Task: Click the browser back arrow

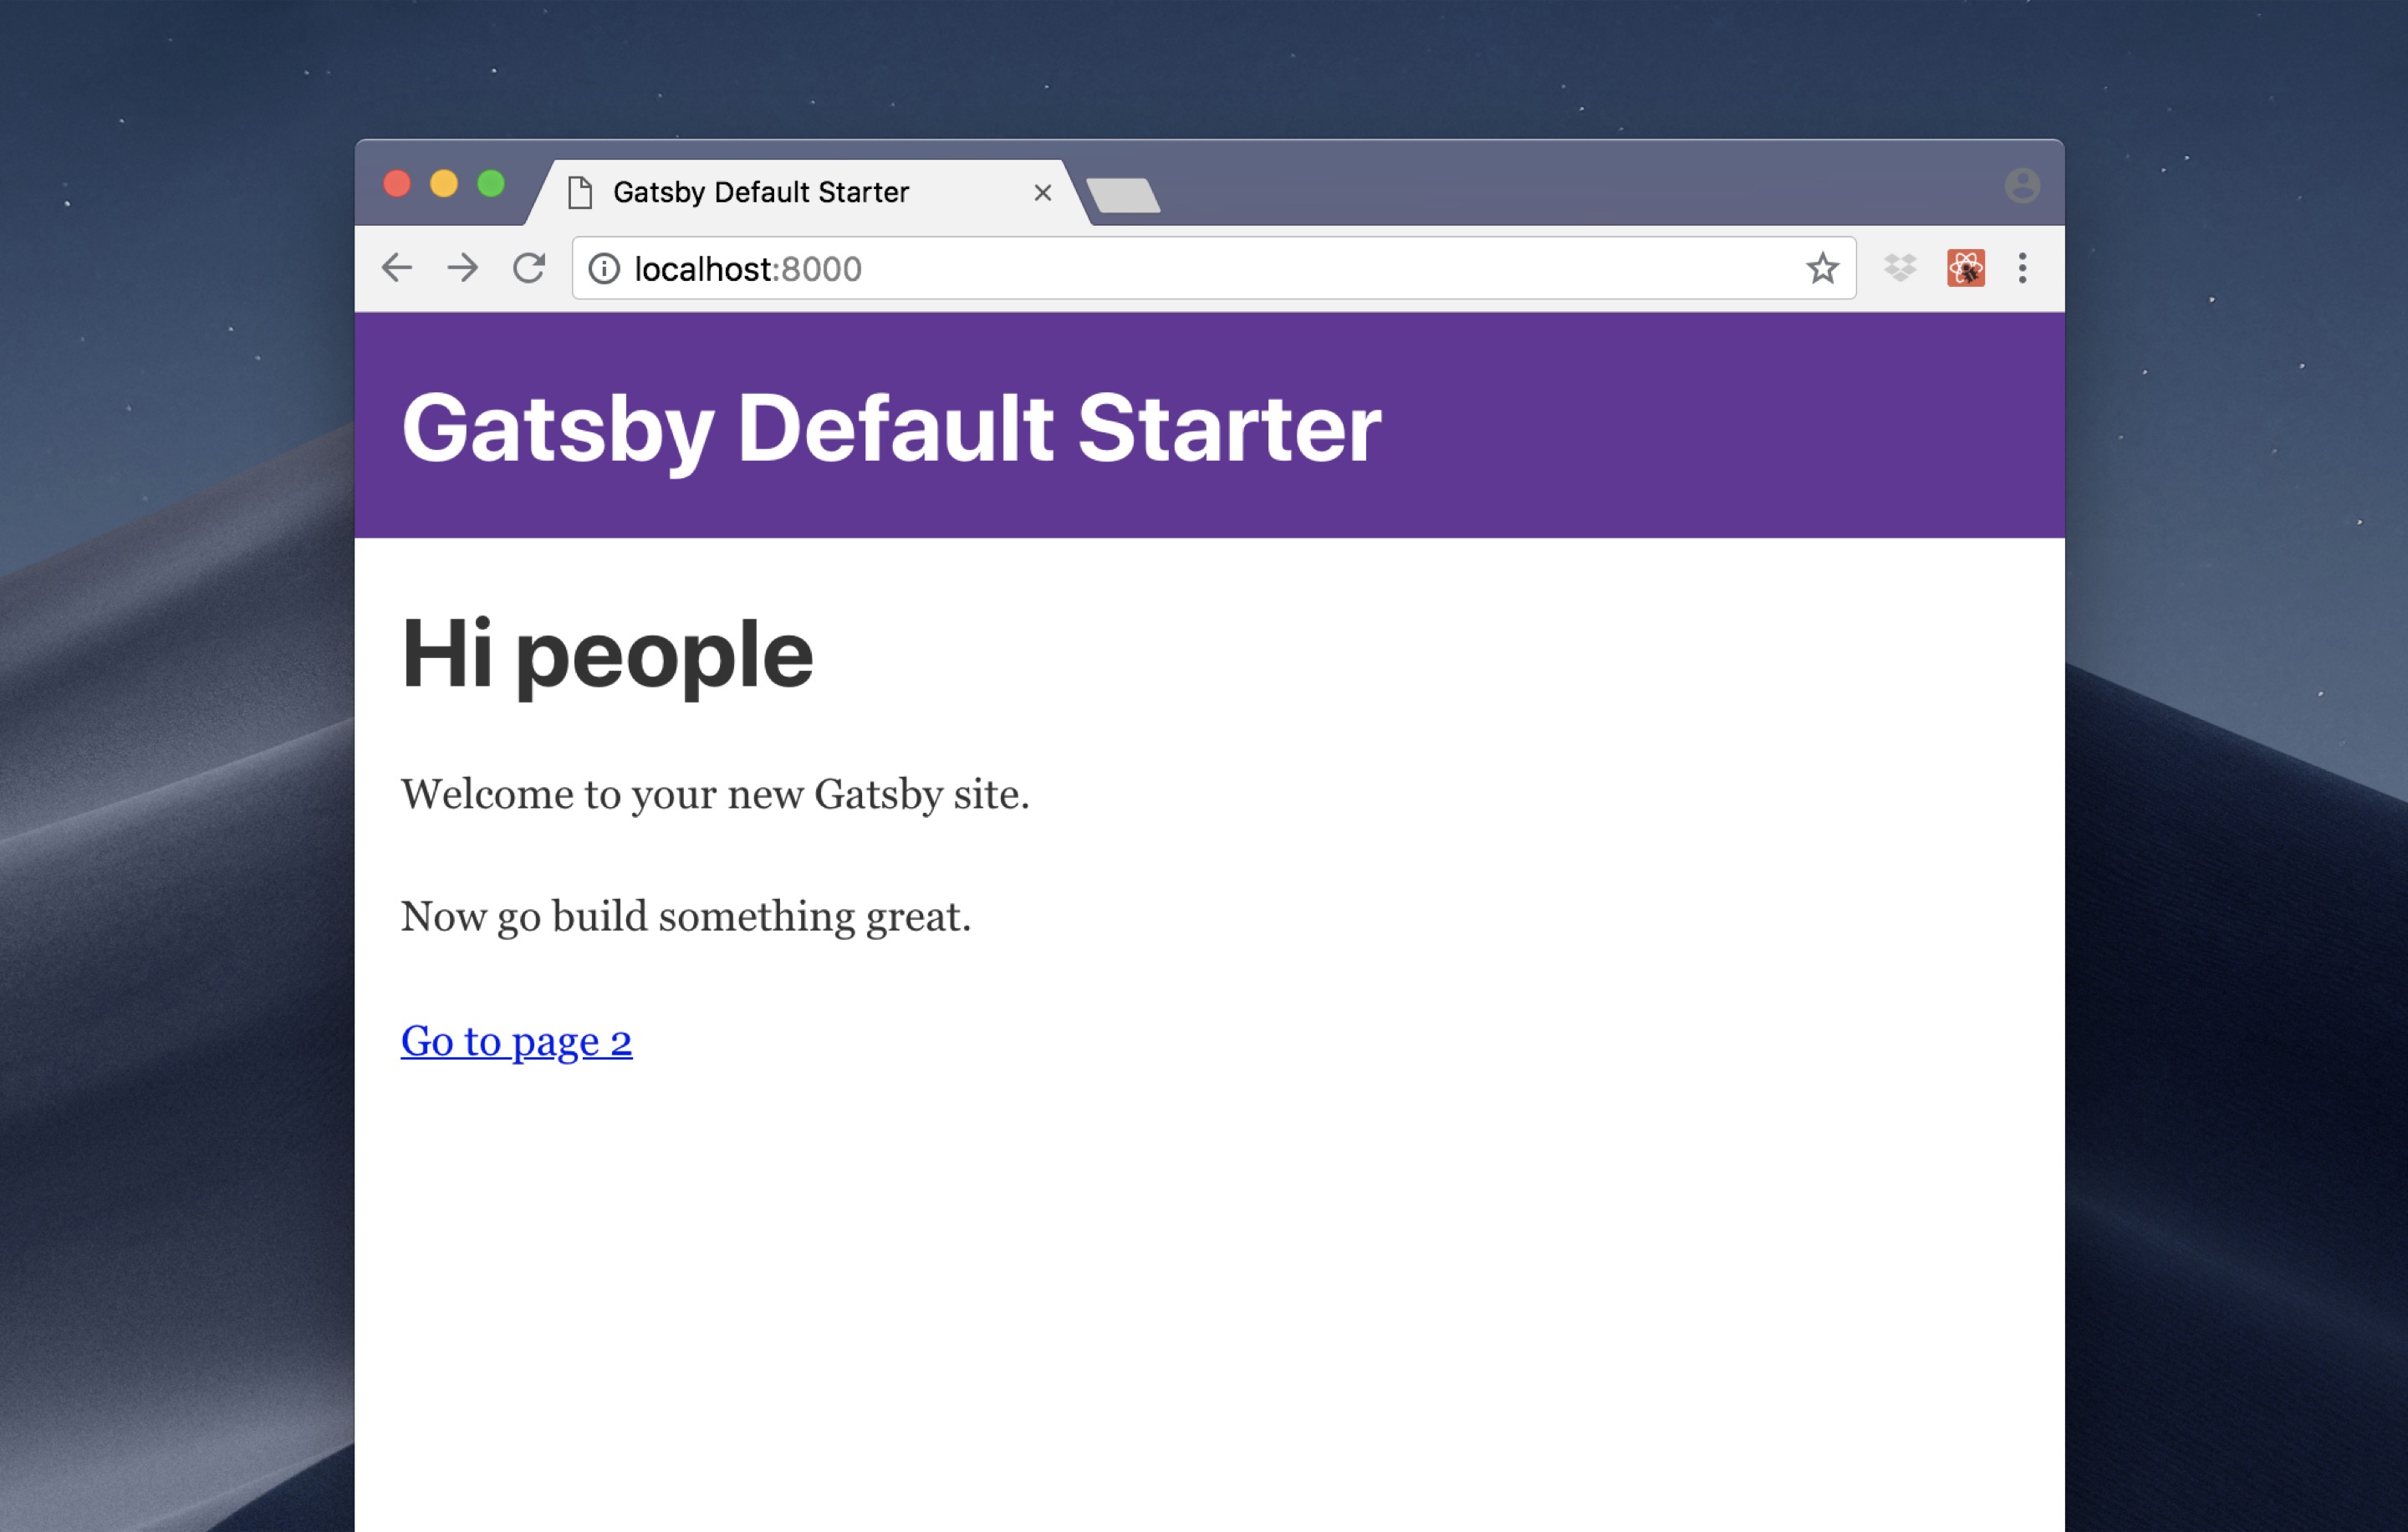Action: pyautogui.click(x=397, y=268)
